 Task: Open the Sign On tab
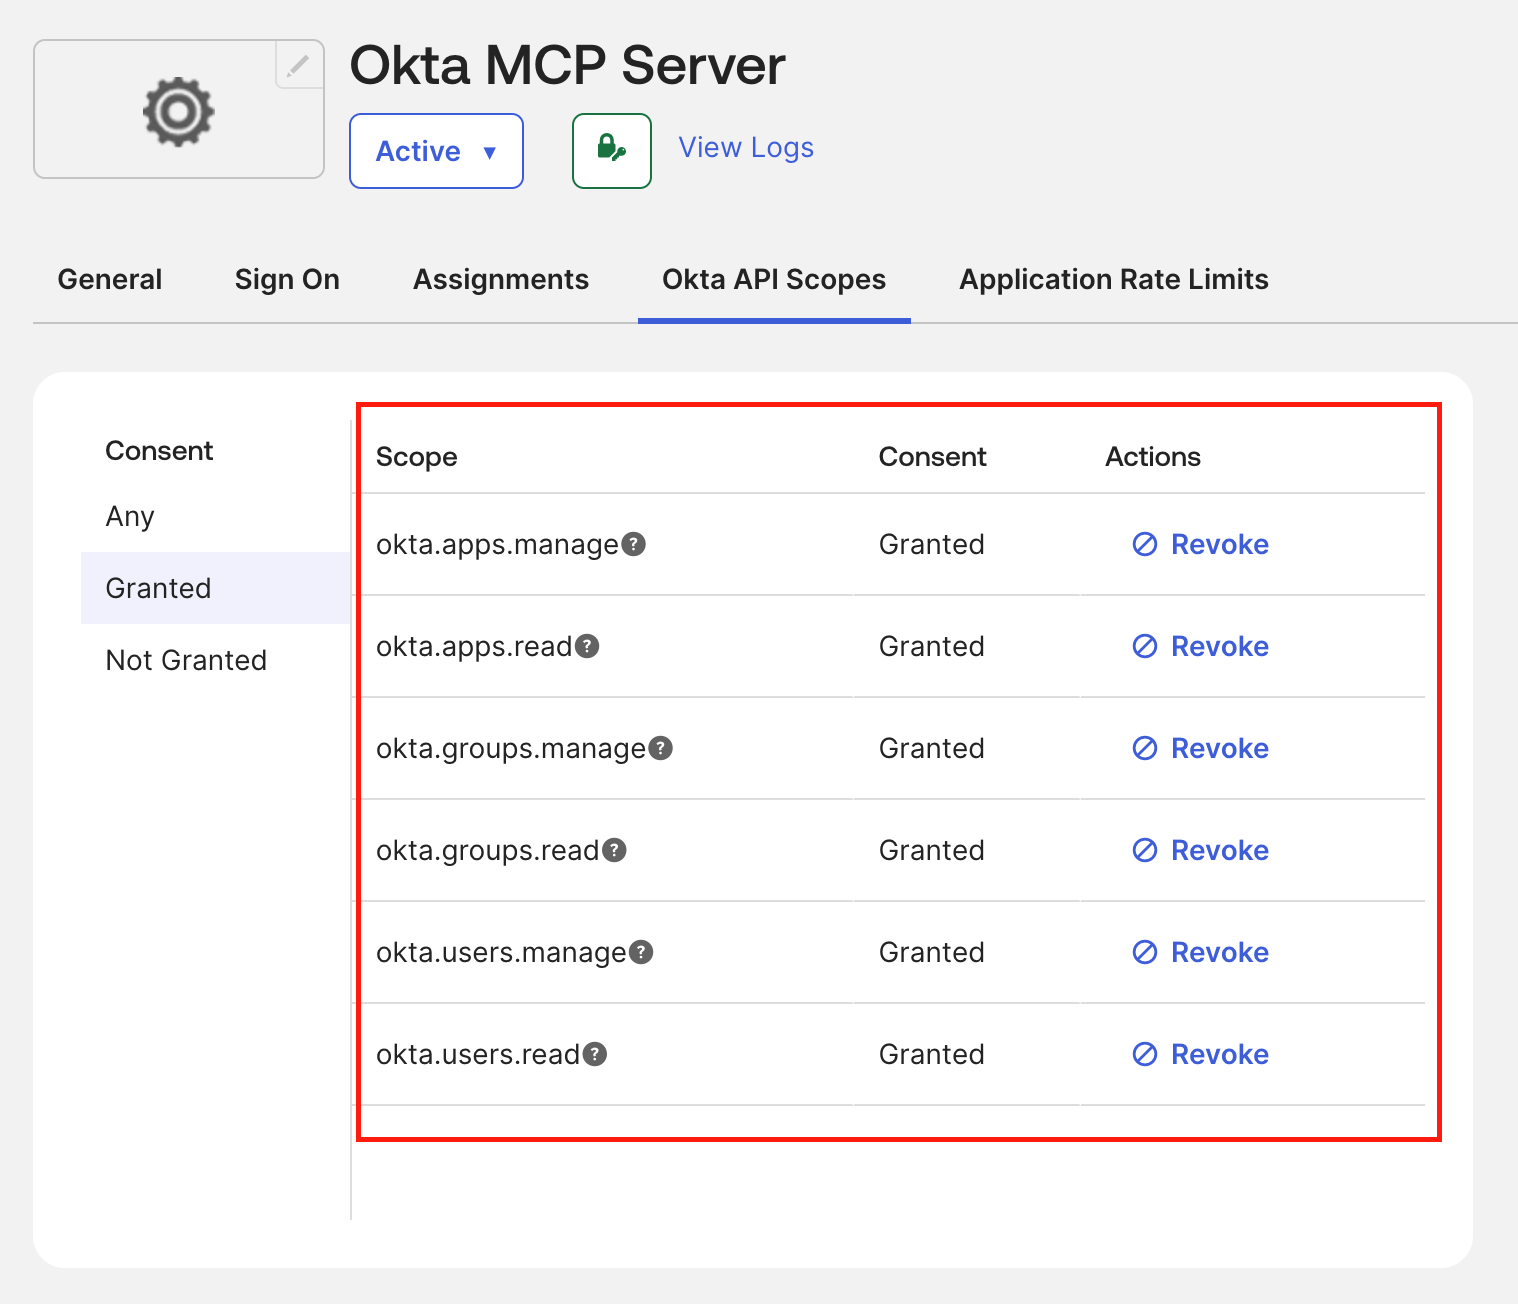pos(287,279)
